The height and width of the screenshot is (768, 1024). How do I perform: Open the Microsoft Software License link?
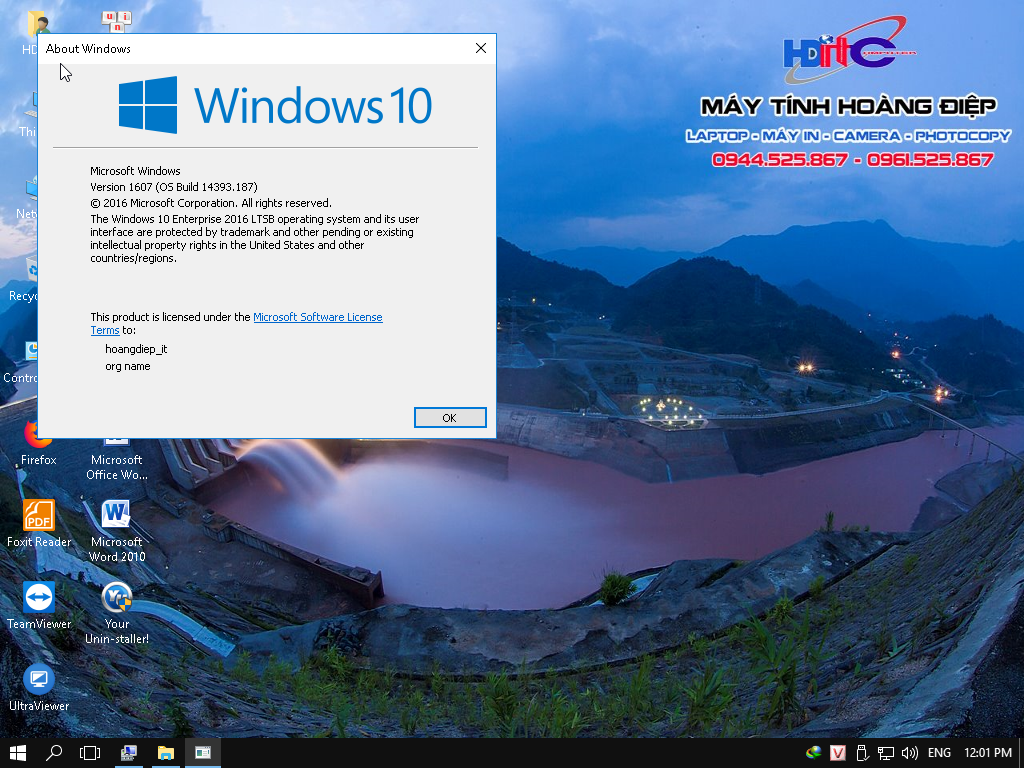point(317,317)
